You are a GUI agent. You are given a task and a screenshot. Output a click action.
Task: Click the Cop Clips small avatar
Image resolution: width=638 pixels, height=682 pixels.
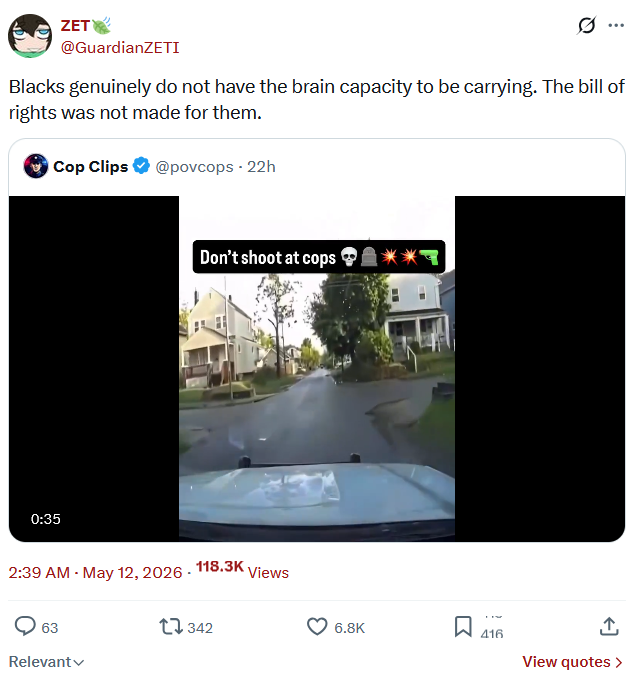[x=36, y=166]
